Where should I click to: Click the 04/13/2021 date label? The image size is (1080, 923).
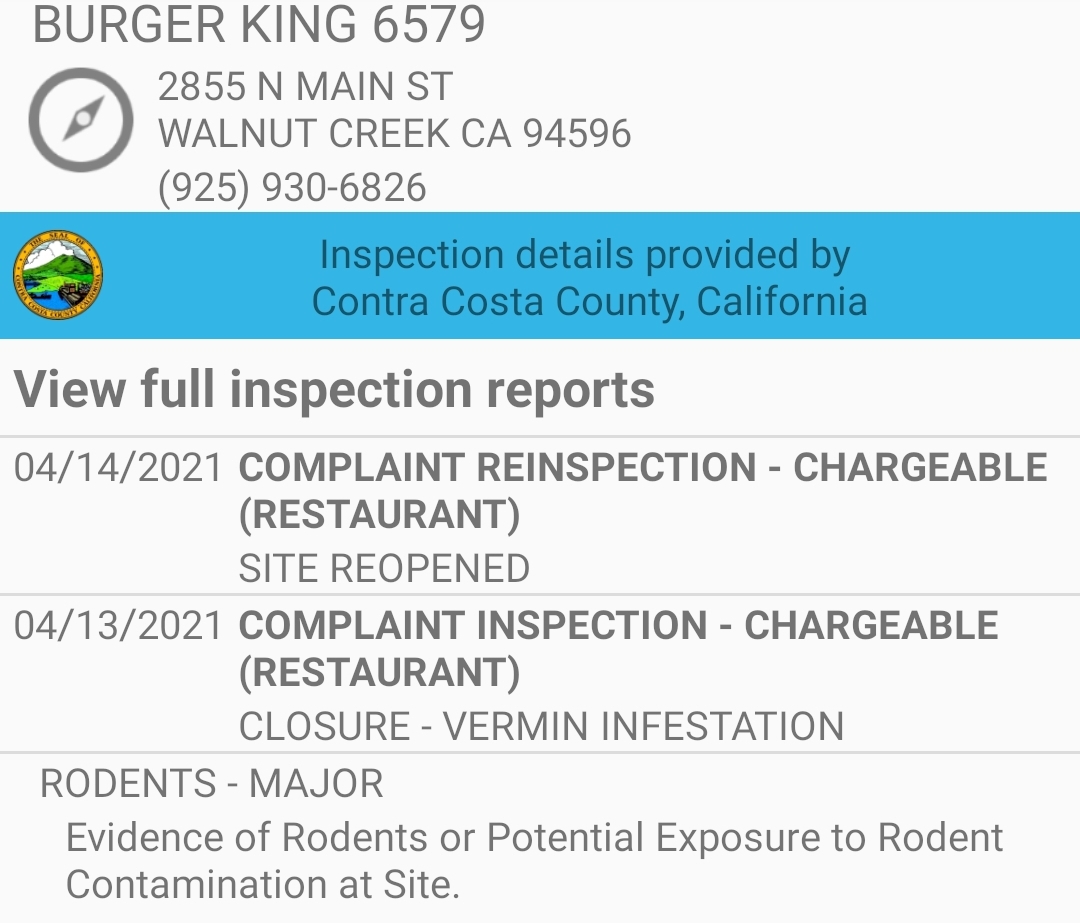click(x=118, y=625)
